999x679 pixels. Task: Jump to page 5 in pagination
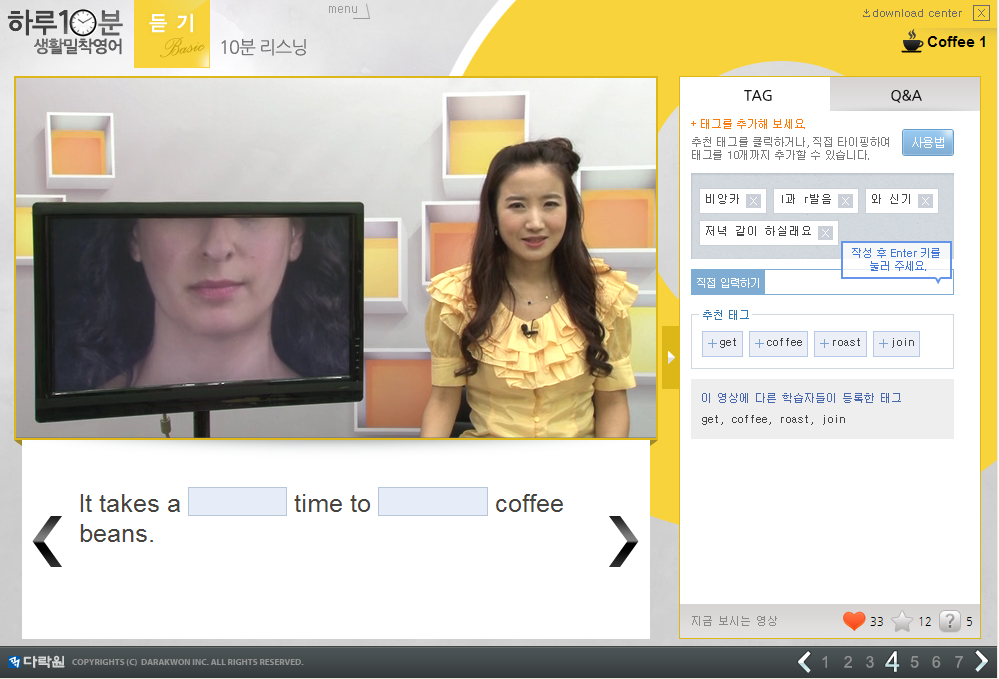914,662
